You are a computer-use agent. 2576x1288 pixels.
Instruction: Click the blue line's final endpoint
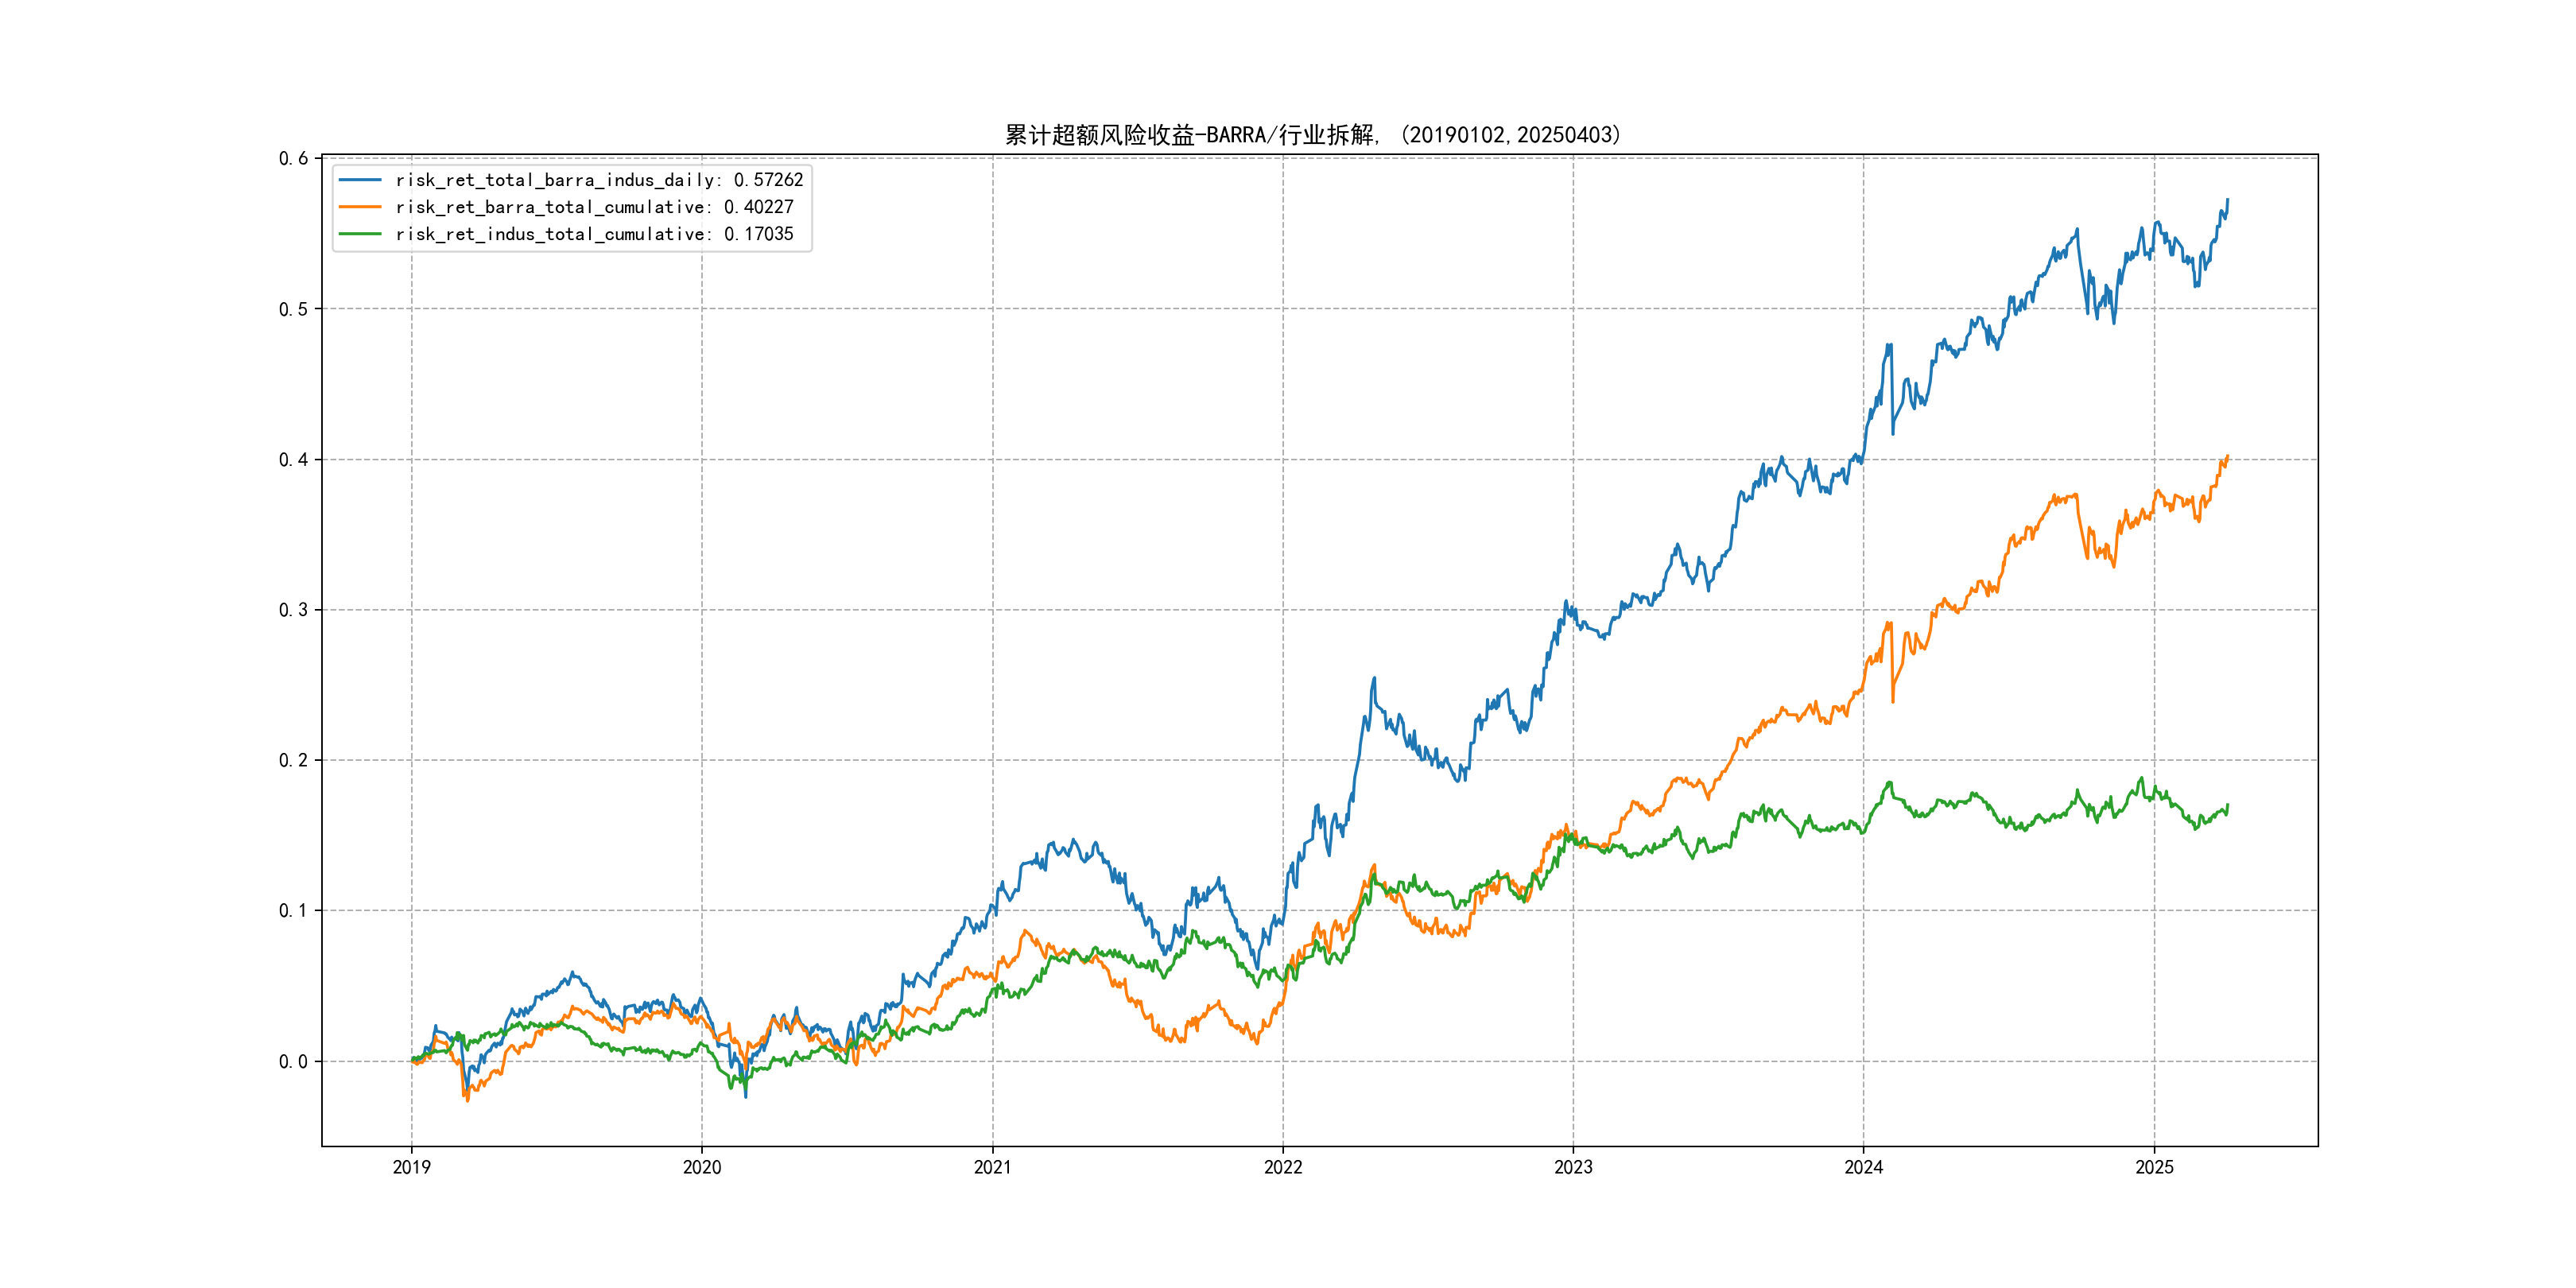click(x=2227, y=200)
